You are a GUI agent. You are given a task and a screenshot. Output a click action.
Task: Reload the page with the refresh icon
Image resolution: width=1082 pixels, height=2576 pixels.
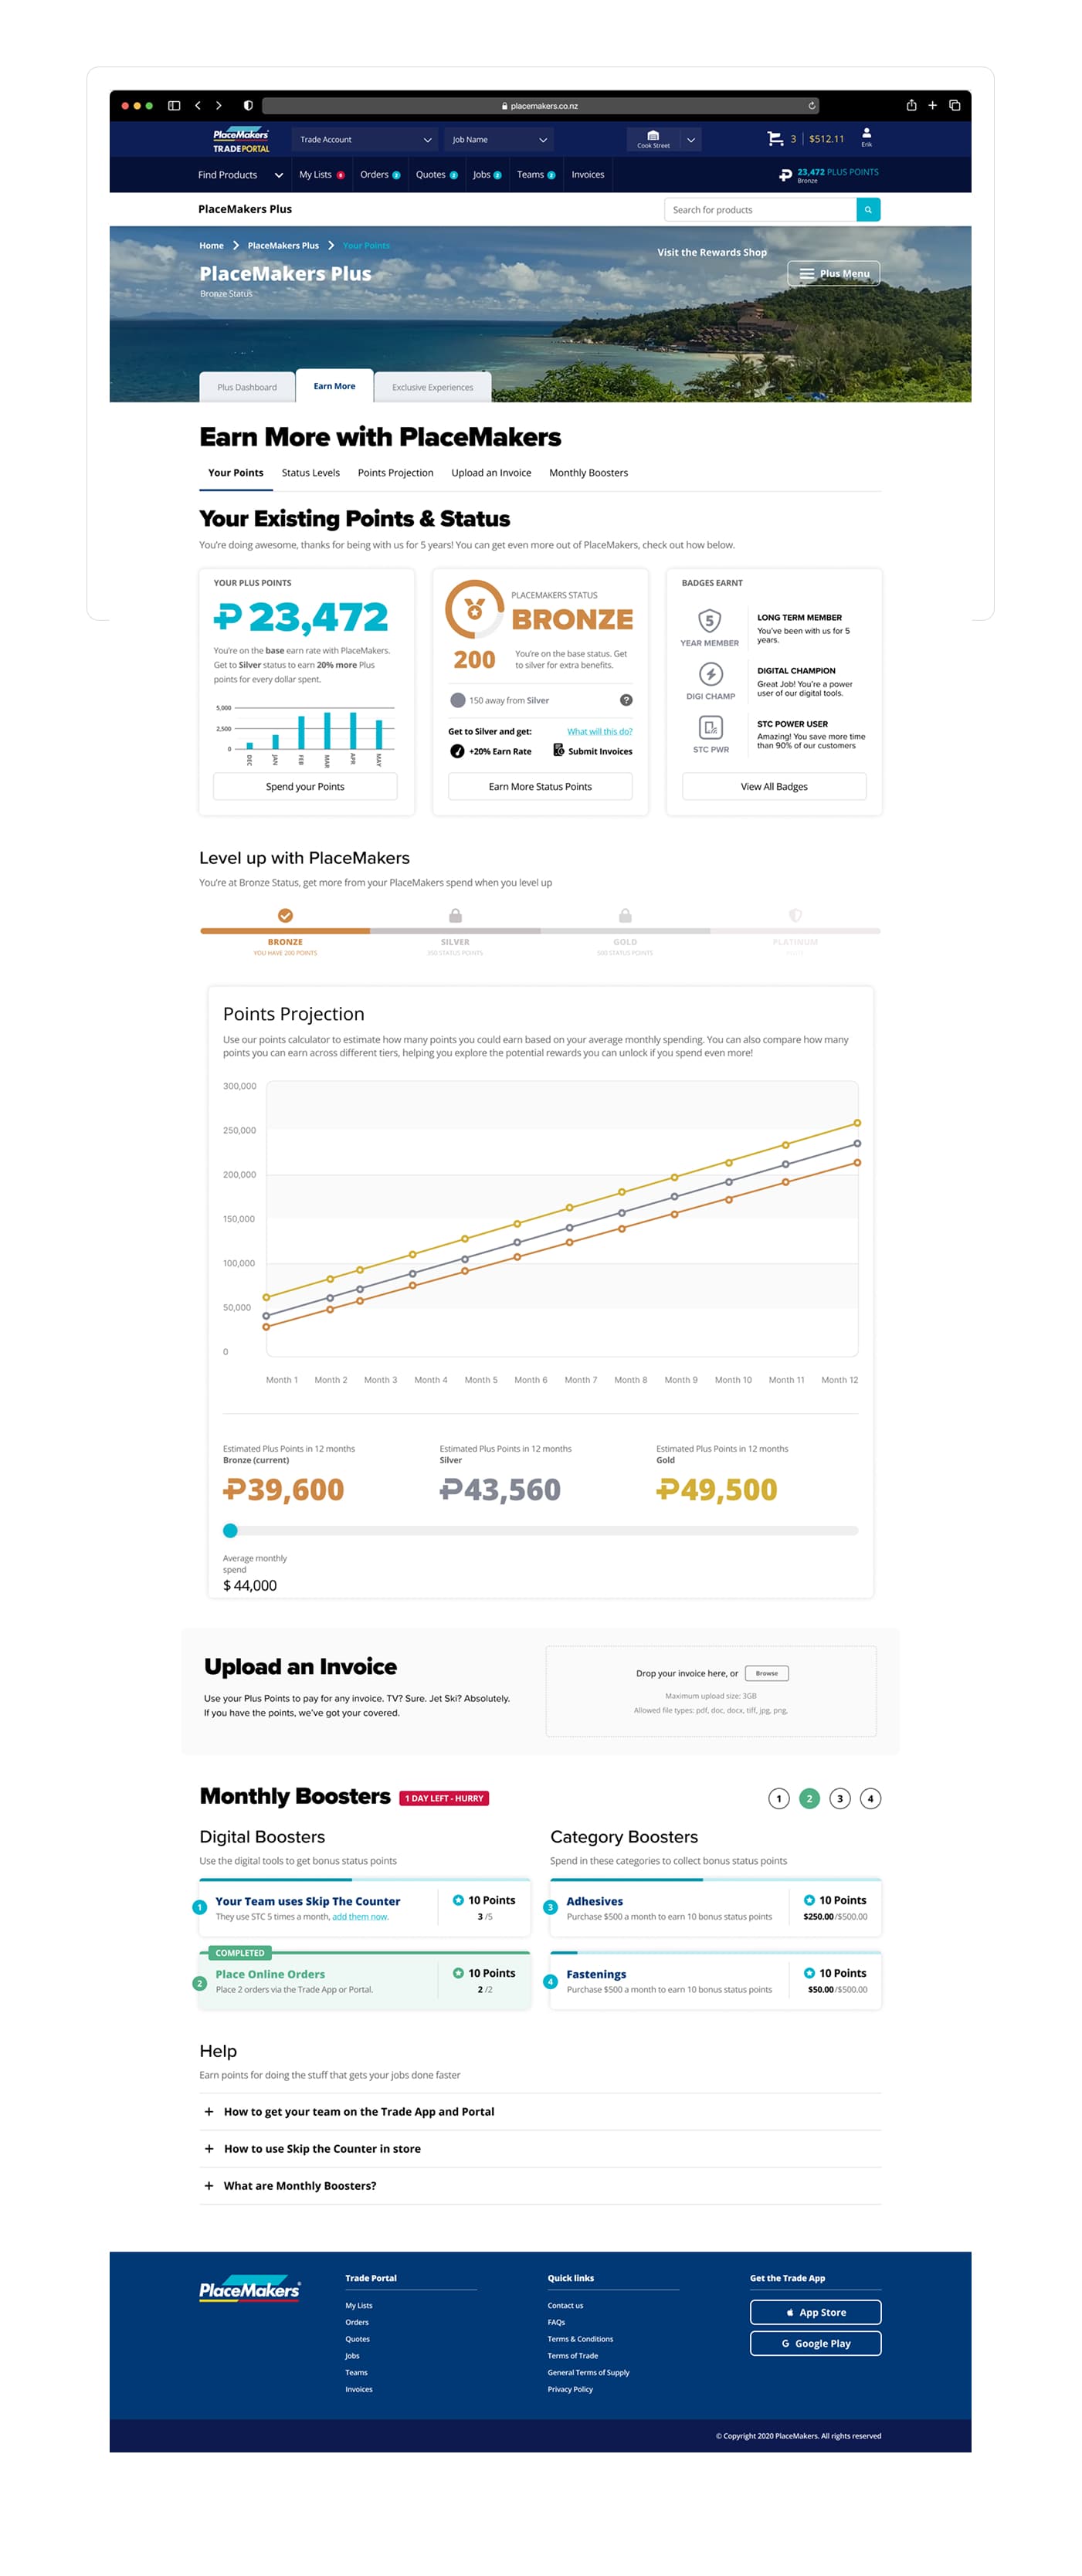(x=812, y=105)
